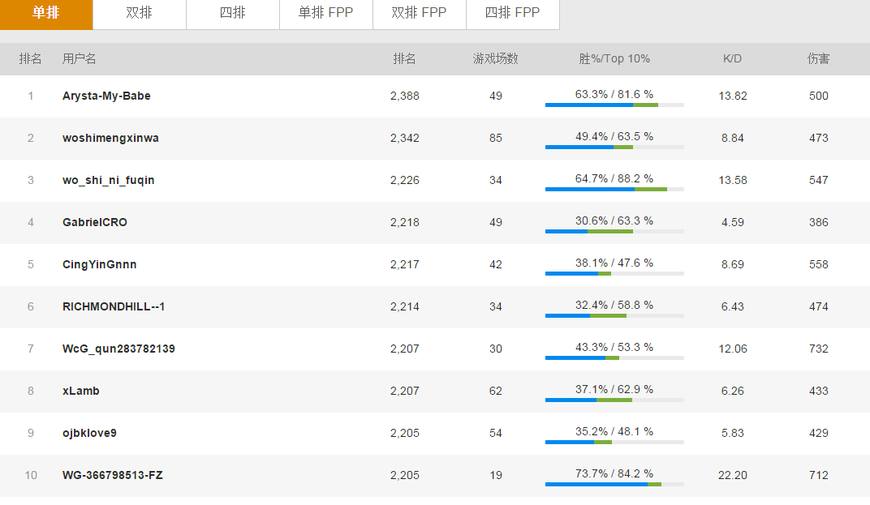This screenshot has height=505, width=870.
Task: Click the CingYinGnnn username
Action: (99, 264)
